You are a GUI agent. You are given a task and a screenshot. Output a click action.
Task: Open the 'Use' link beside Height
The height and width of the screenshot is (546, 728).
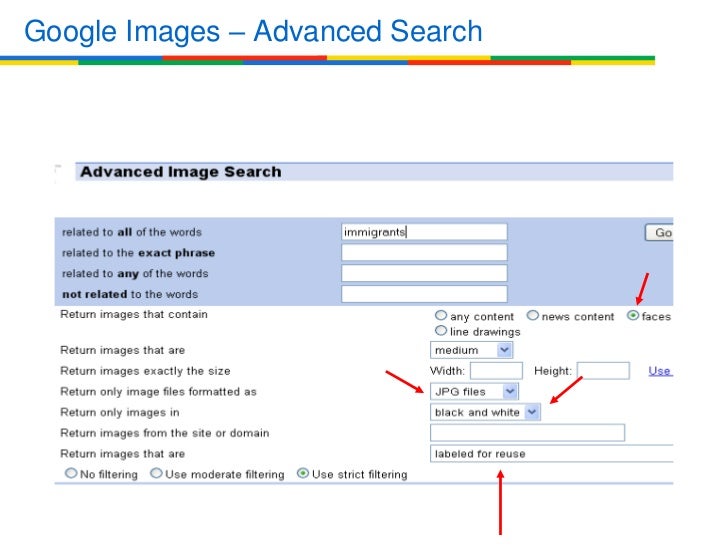tap(660, 371)
